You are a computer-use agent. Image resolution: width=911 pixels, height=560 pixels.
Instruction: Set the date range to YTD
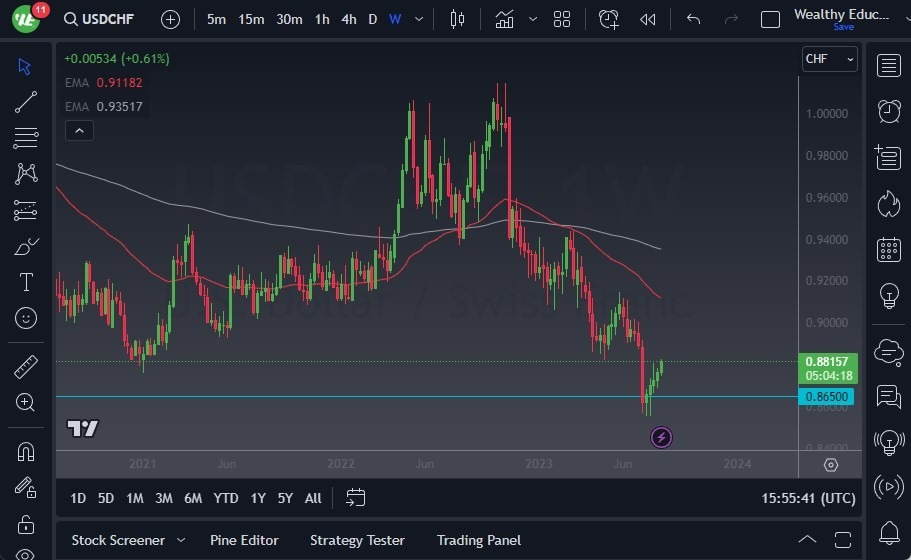click(x=225, y=498)
